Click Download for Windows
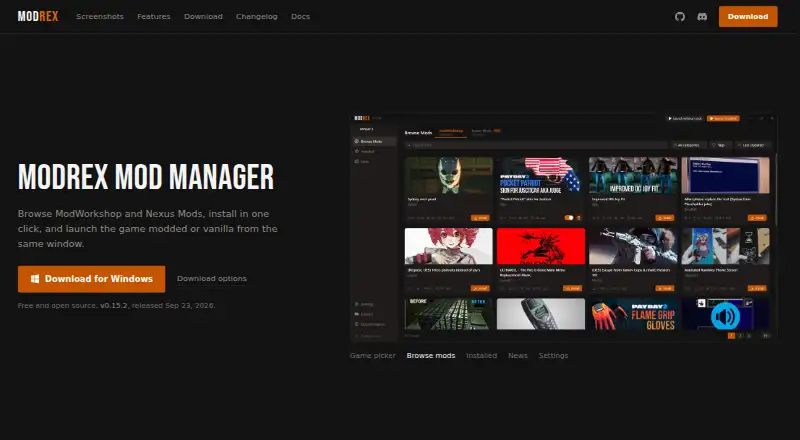The height and width of the screenshot is (440, 800). coord(91,279)
